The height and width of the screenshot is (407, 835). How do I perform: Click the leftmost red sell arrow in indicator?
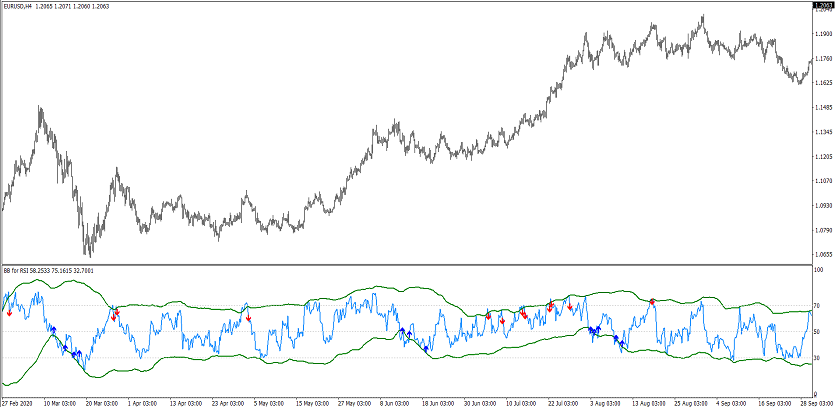tap(9, 312)
